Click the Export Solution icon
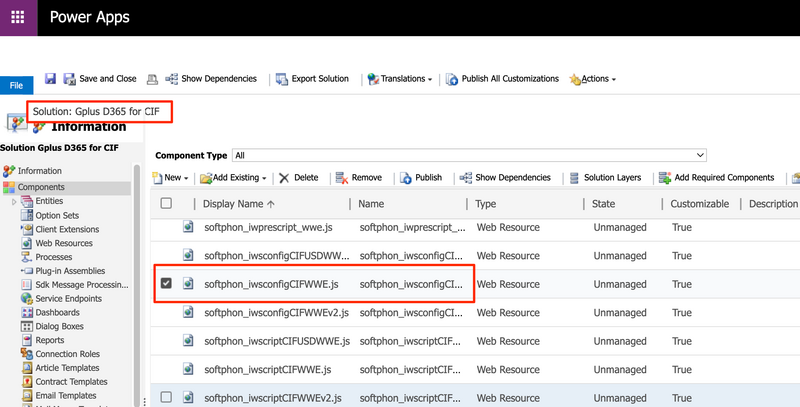The image size is (800, 407). 282,79
